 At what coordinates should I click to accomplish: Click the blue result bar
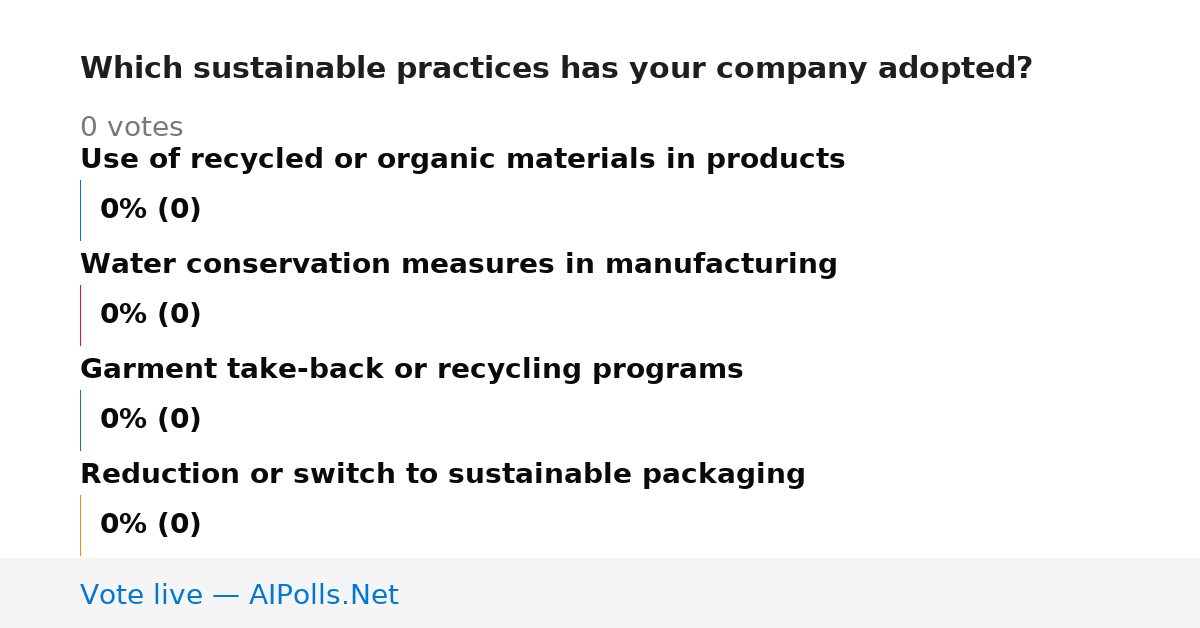point(80,210)
